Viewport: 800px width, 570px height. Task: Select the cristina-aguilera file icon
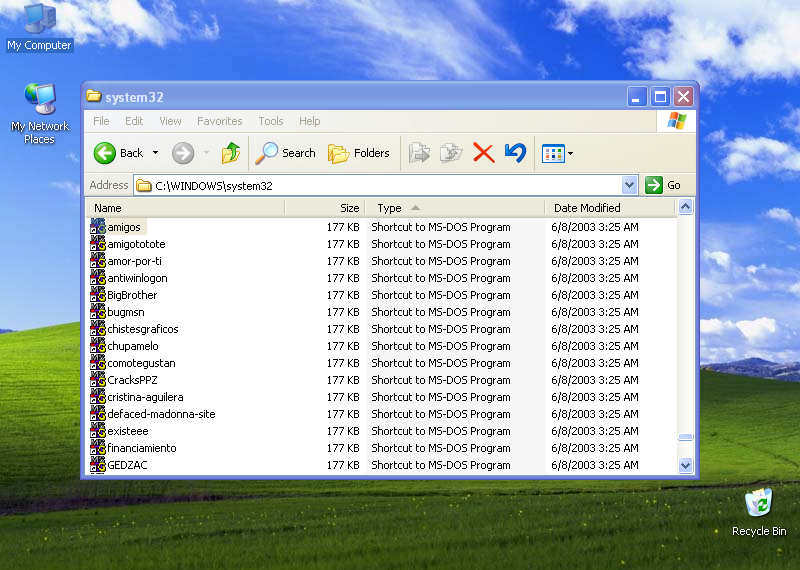[x=98, y=396]
